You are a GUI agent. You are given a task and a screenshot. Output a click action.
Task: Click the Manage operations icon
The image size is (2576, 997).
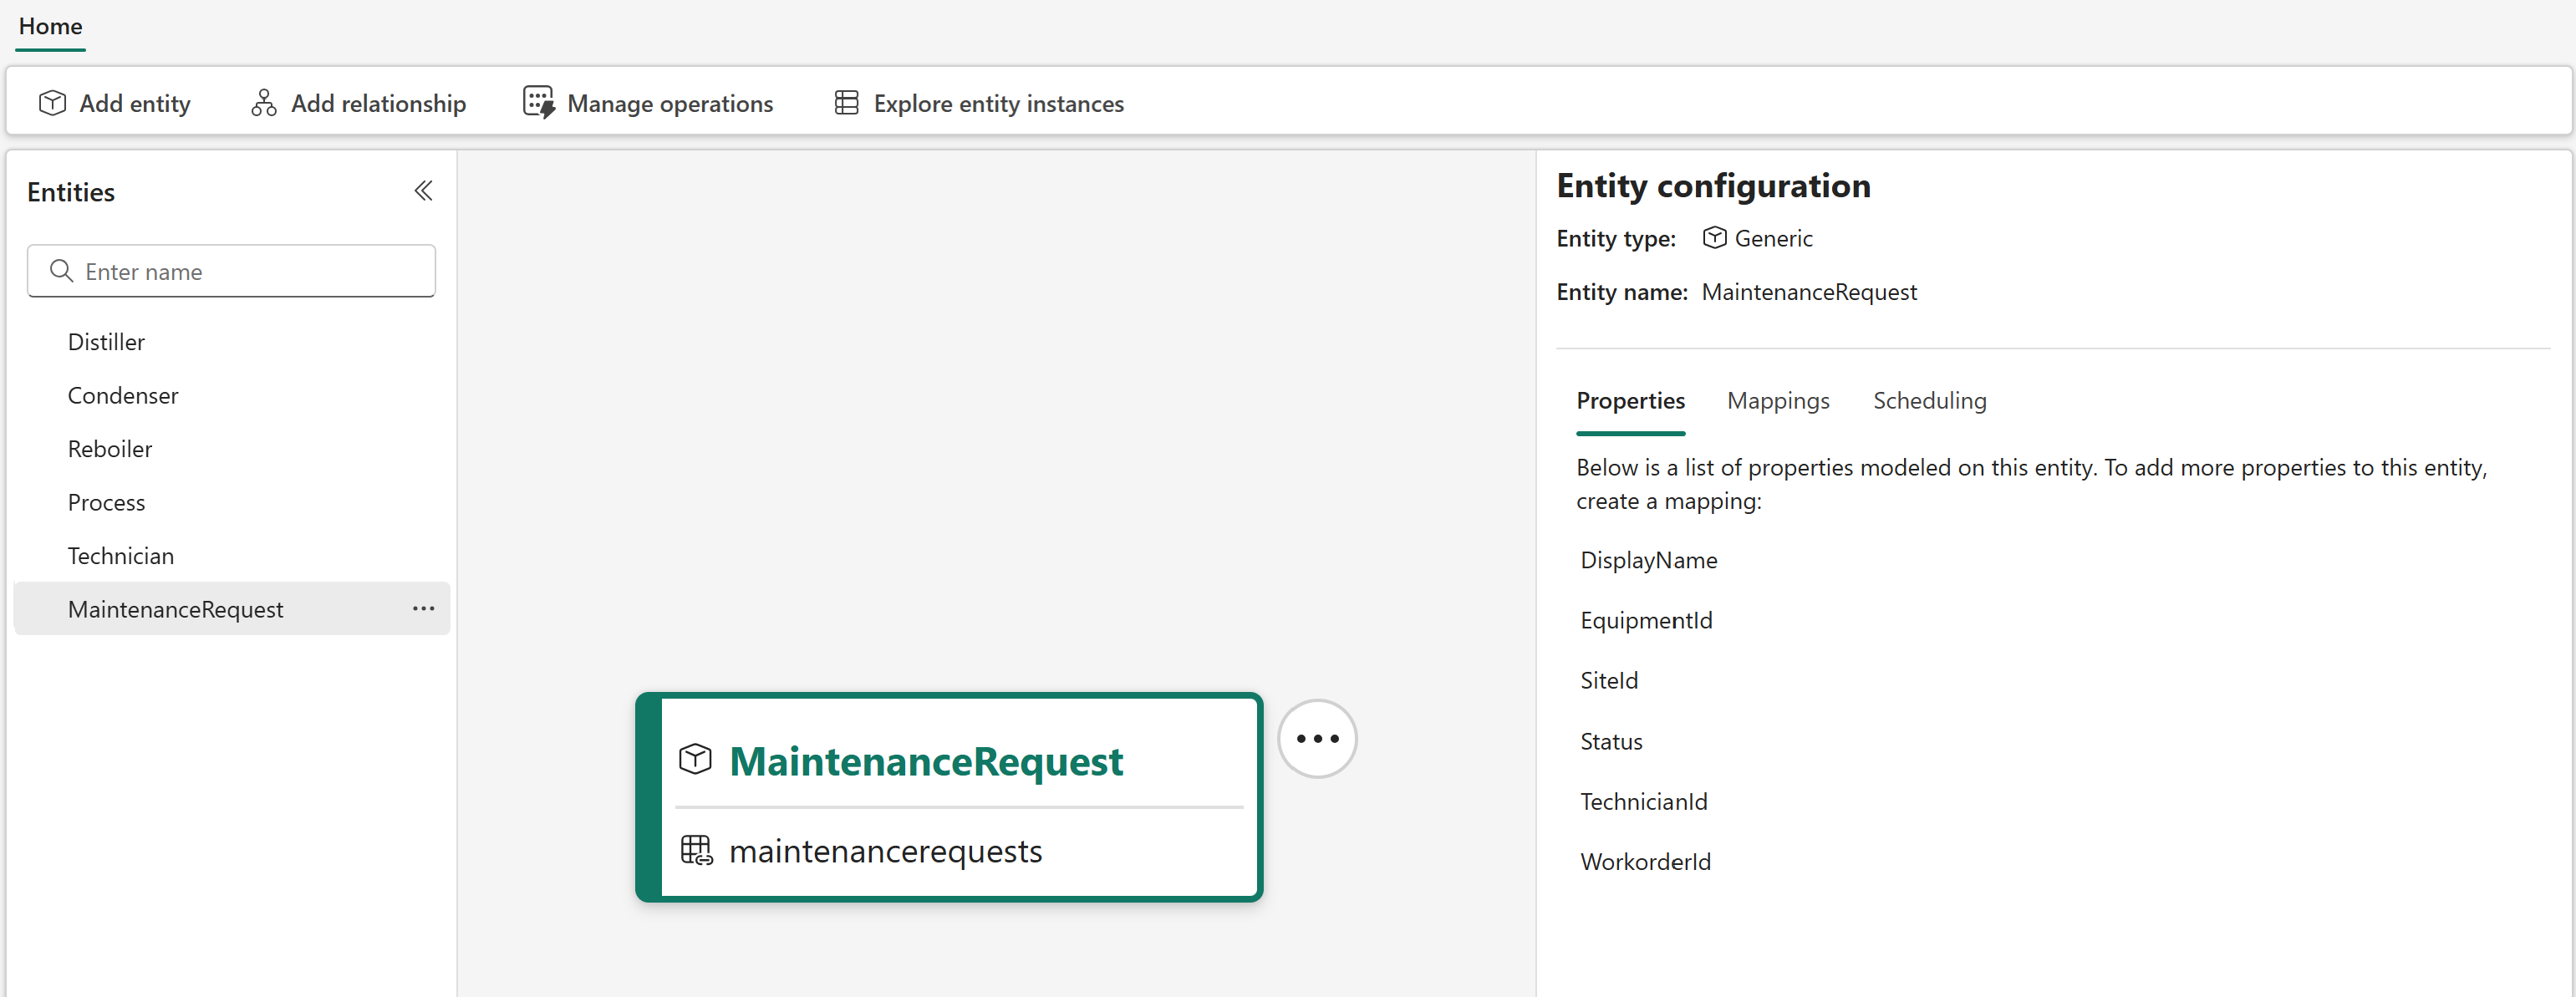coord(538,103)
